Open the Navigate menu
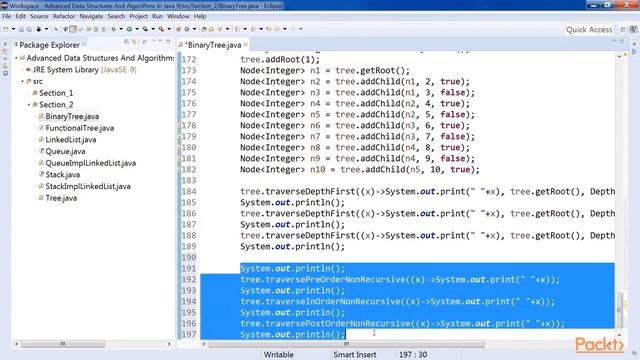 (91, 16)
